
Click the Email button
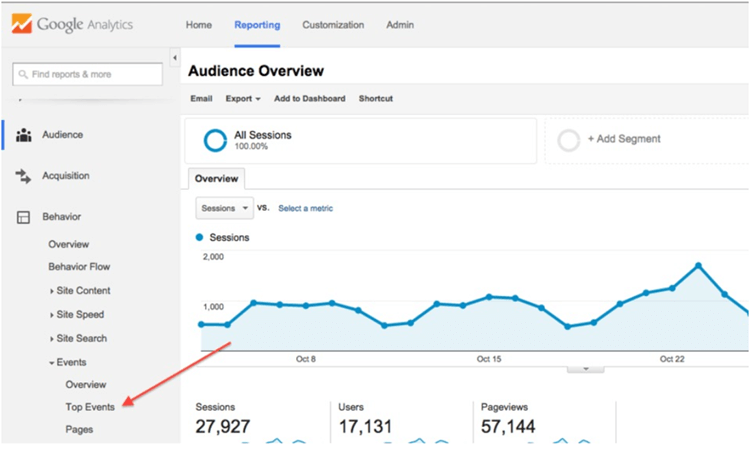pos(201,99)
